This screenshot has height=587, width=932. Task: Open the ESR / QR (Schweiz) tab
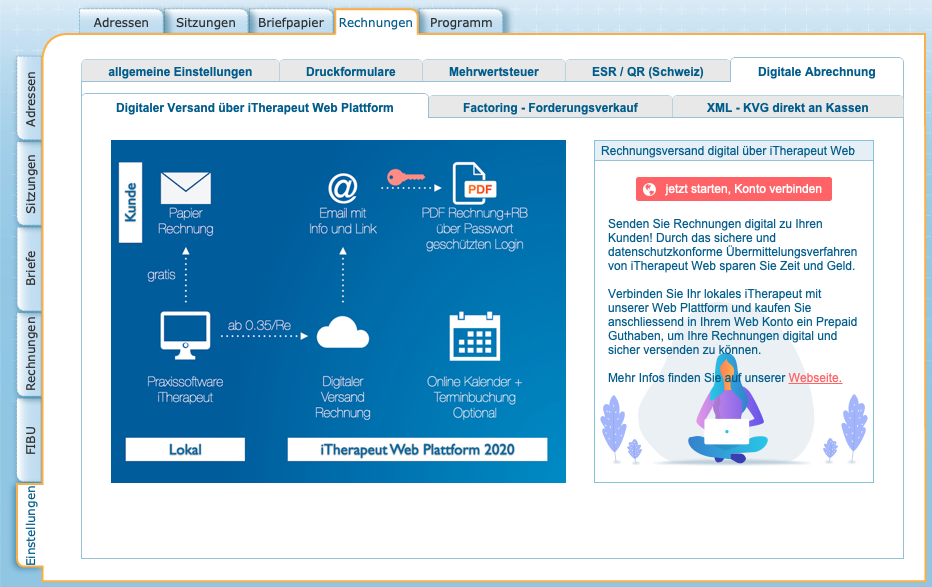(648, 71)
